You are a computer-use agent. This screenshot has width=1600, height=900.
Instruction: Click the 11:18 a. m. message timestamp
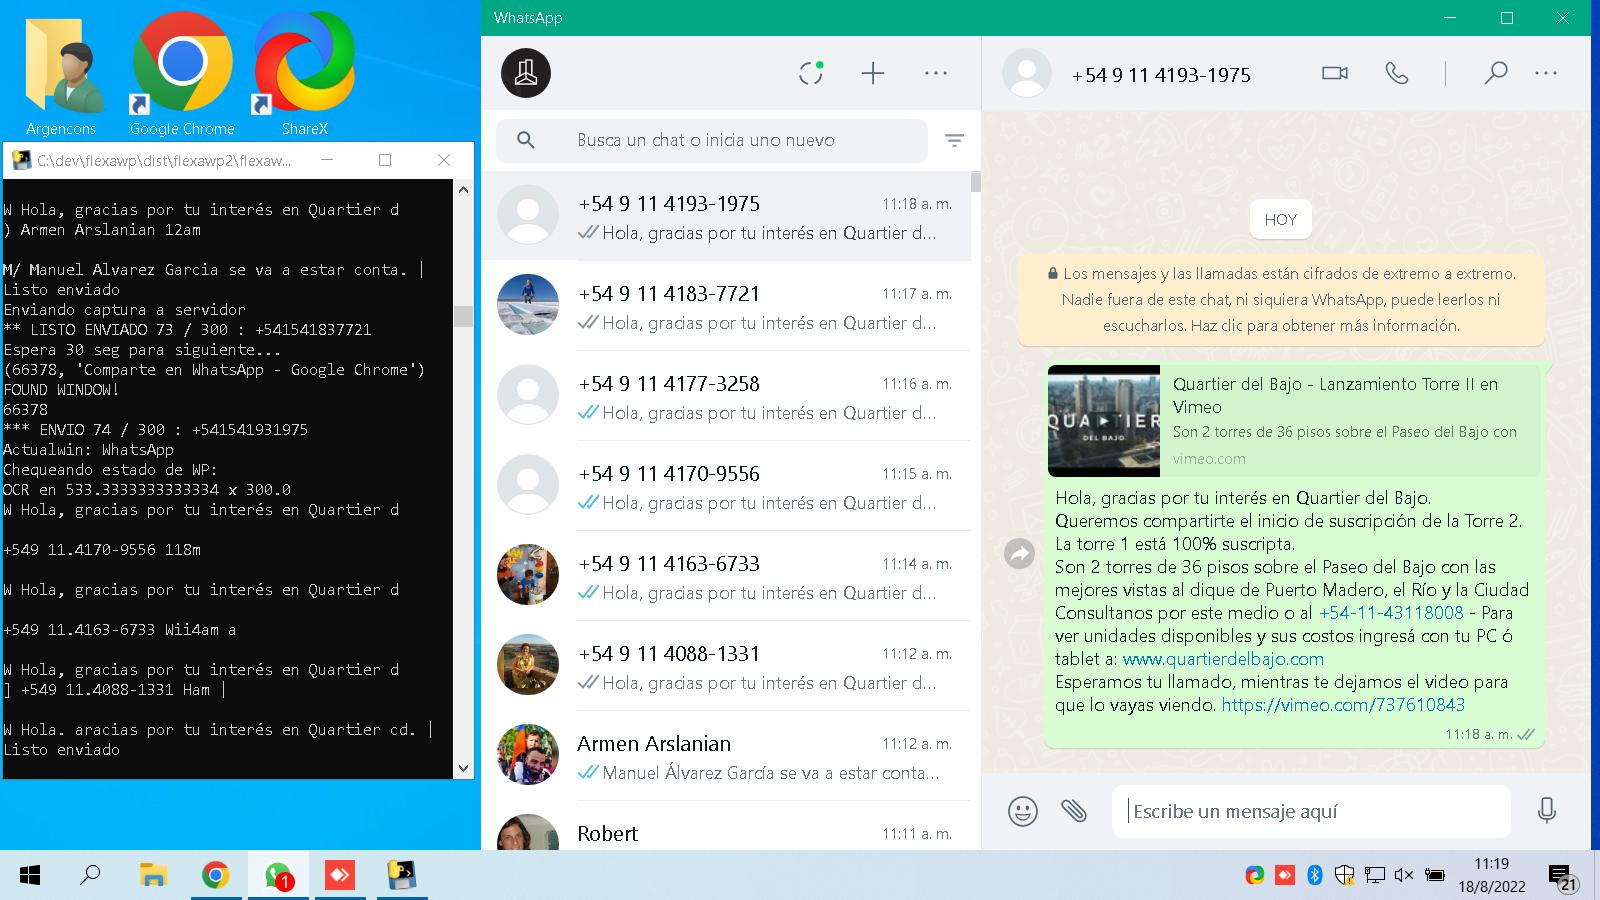(1478, 734)
